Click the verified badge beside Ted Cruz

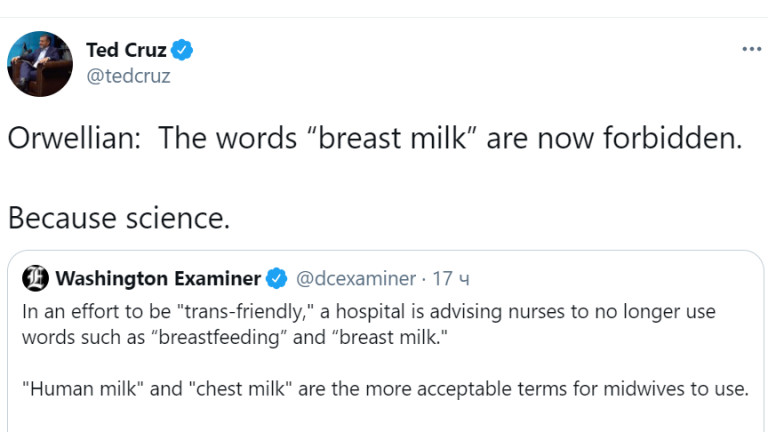[182, 50]
